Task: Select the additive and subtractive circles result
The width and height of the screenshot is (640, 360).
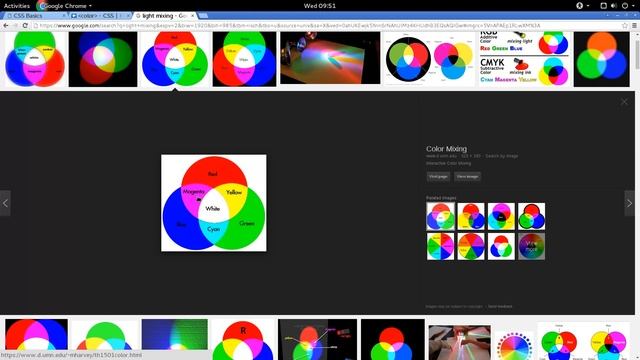Action: (x=430, y=59)
